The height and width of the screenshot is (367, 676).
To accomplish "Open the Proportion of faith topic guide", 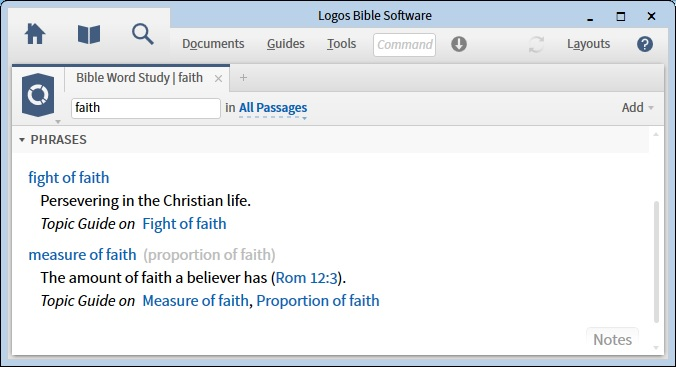I will click(x=318, y=301).
